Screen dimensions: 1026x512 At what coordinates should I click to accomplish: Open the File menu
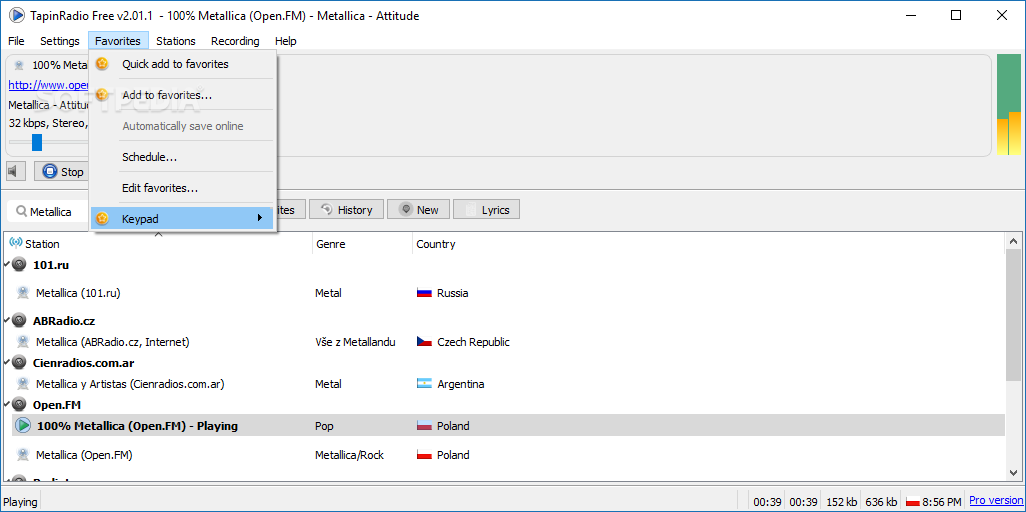[x=16, y=41]
